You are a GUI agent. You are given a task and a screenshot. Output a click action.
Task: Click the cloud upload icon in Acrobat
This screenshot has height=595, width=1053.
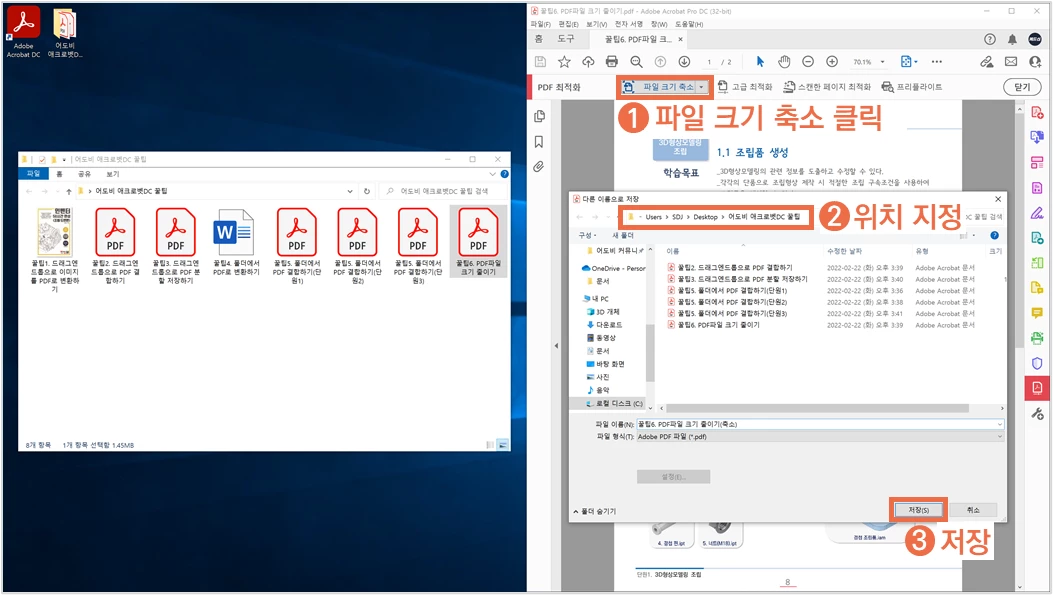[x=588, y=62]
